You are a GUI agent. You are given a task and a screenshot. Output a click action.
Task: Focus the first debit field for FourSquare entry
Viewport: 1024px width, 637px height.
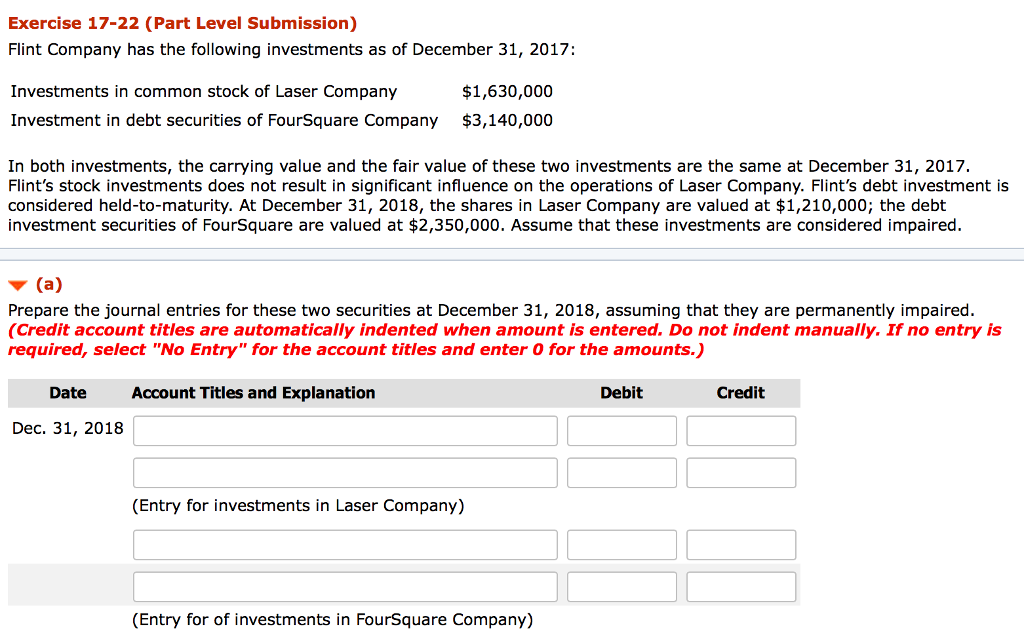[x=621, y=545]
